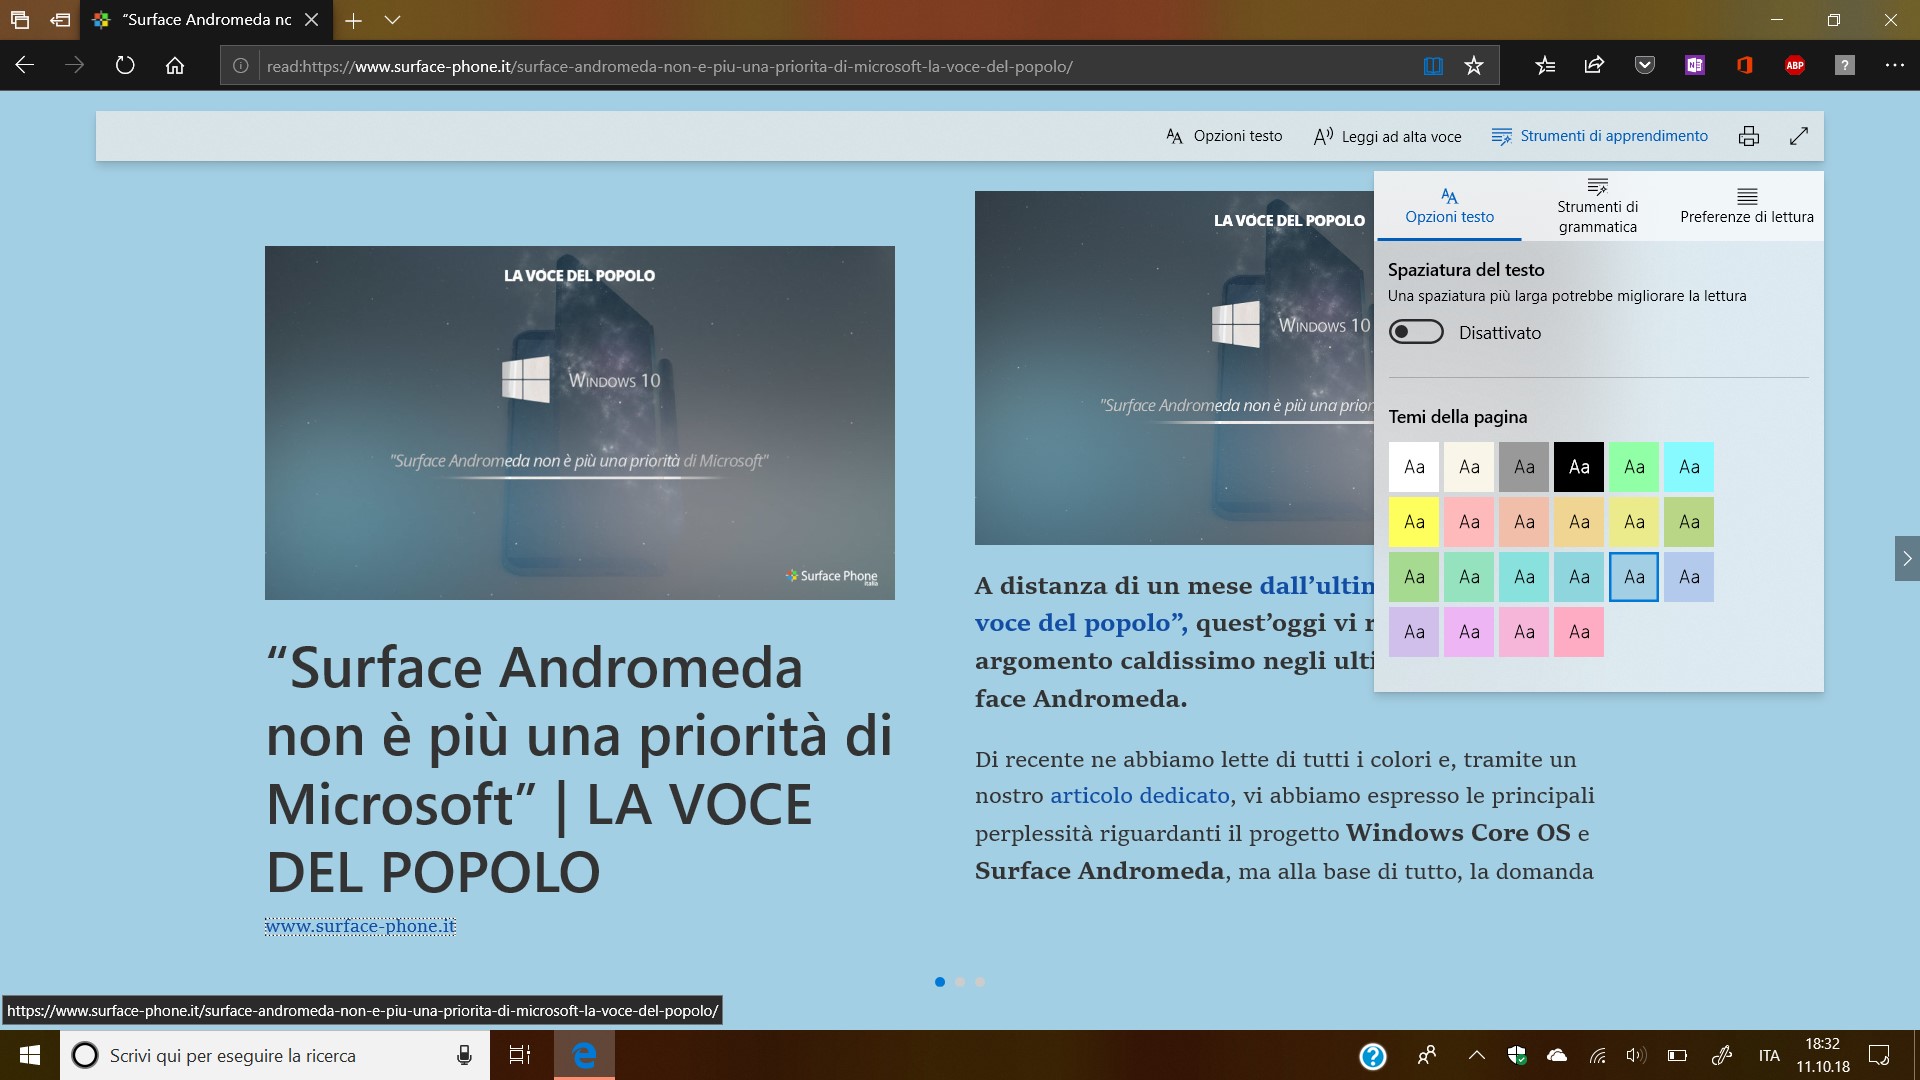Screen dimensions: 1920x1080
Task: Open Windows Security tray icon
Action: [x=1517, y=1055]
